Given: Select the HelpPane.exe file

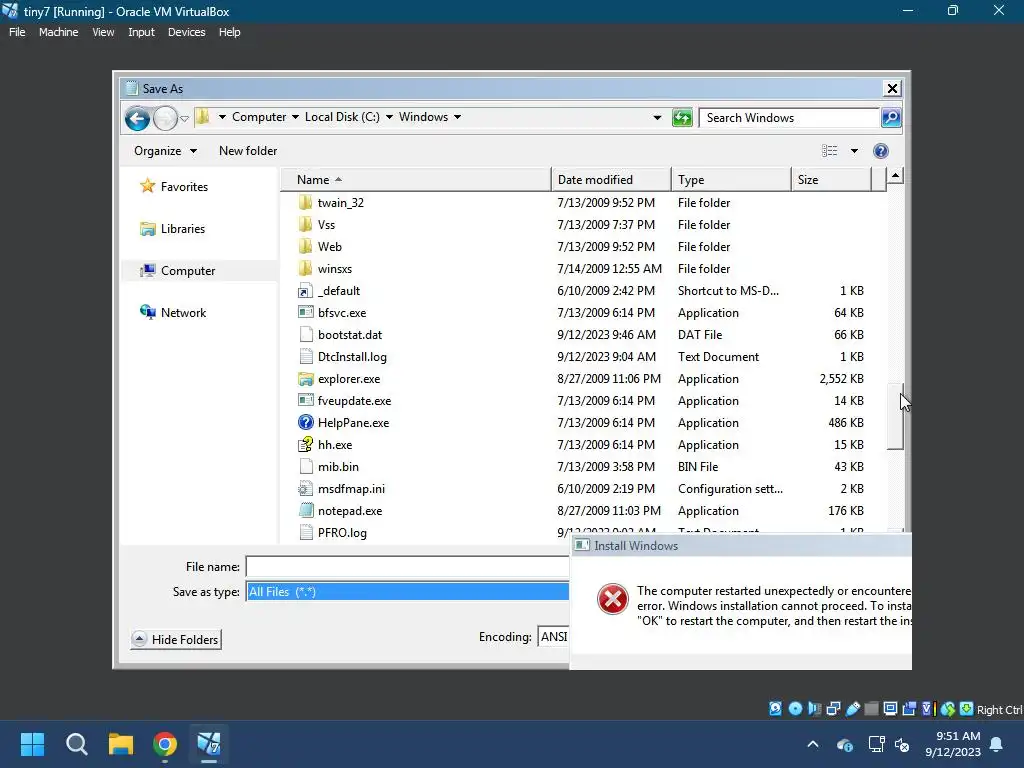Looking at the screenshot, I should [353, 423].
